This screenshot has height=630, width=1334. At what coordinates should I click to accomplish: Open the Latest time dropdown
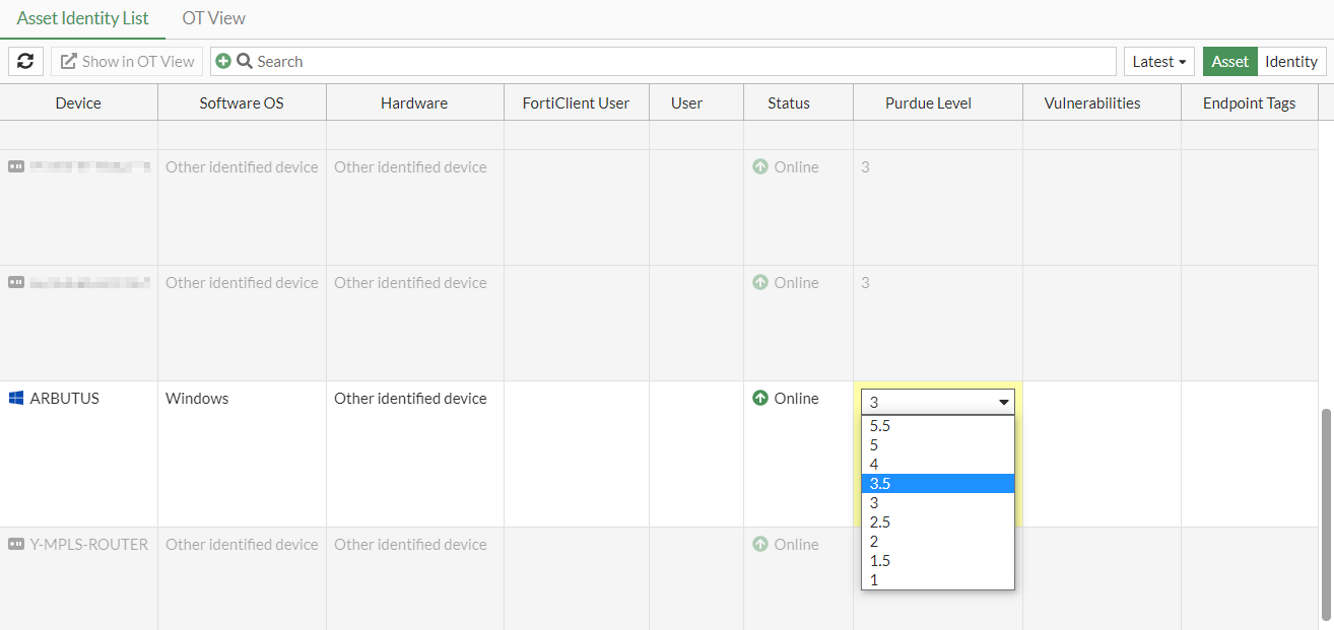pos(1159,61)
